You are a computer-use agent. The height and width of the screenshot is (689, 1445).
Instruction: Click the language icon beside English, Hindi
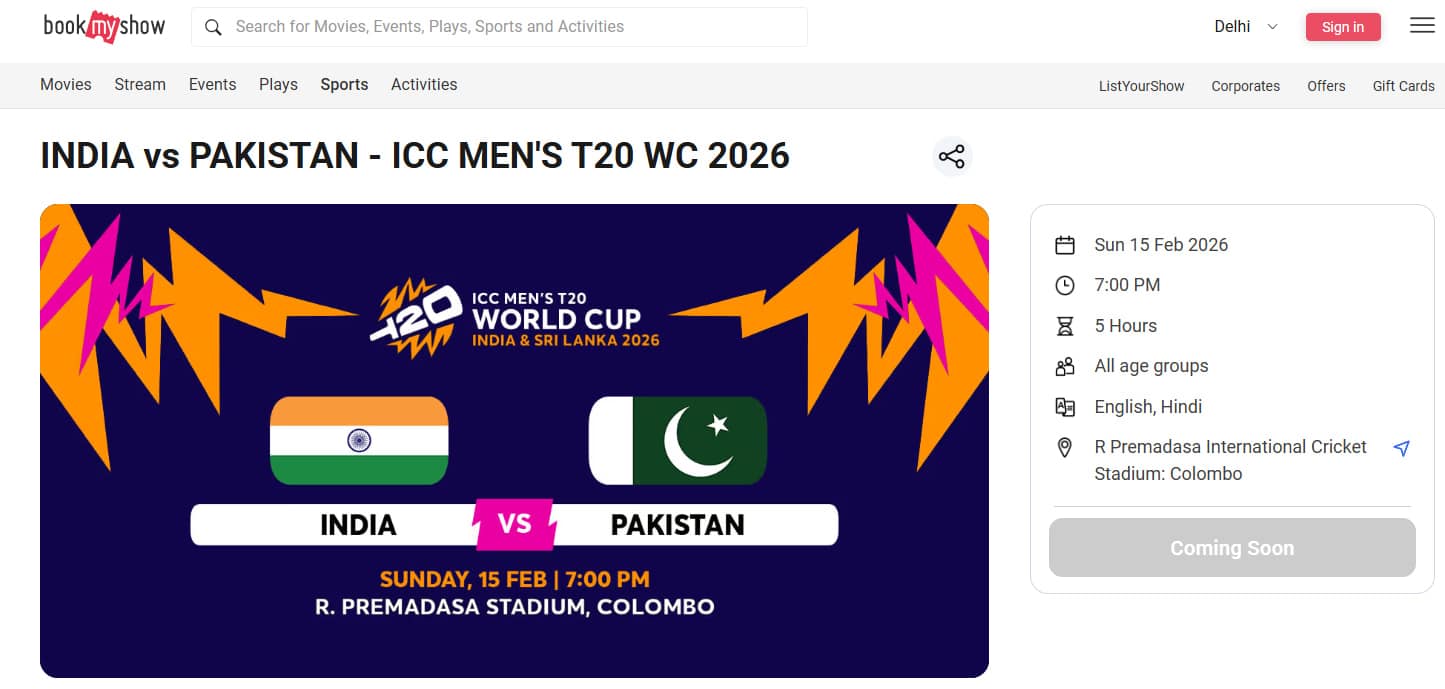pos(1065,406)
